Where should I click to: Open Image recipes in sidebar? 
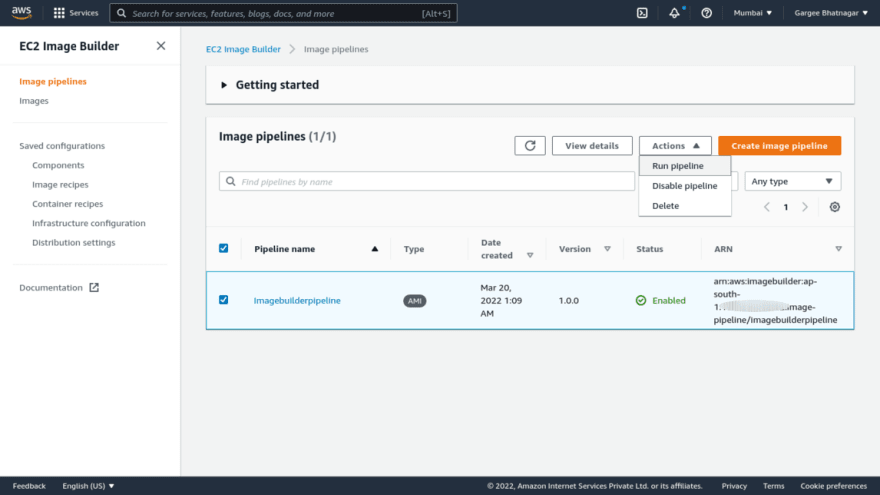tap(60, 184)
